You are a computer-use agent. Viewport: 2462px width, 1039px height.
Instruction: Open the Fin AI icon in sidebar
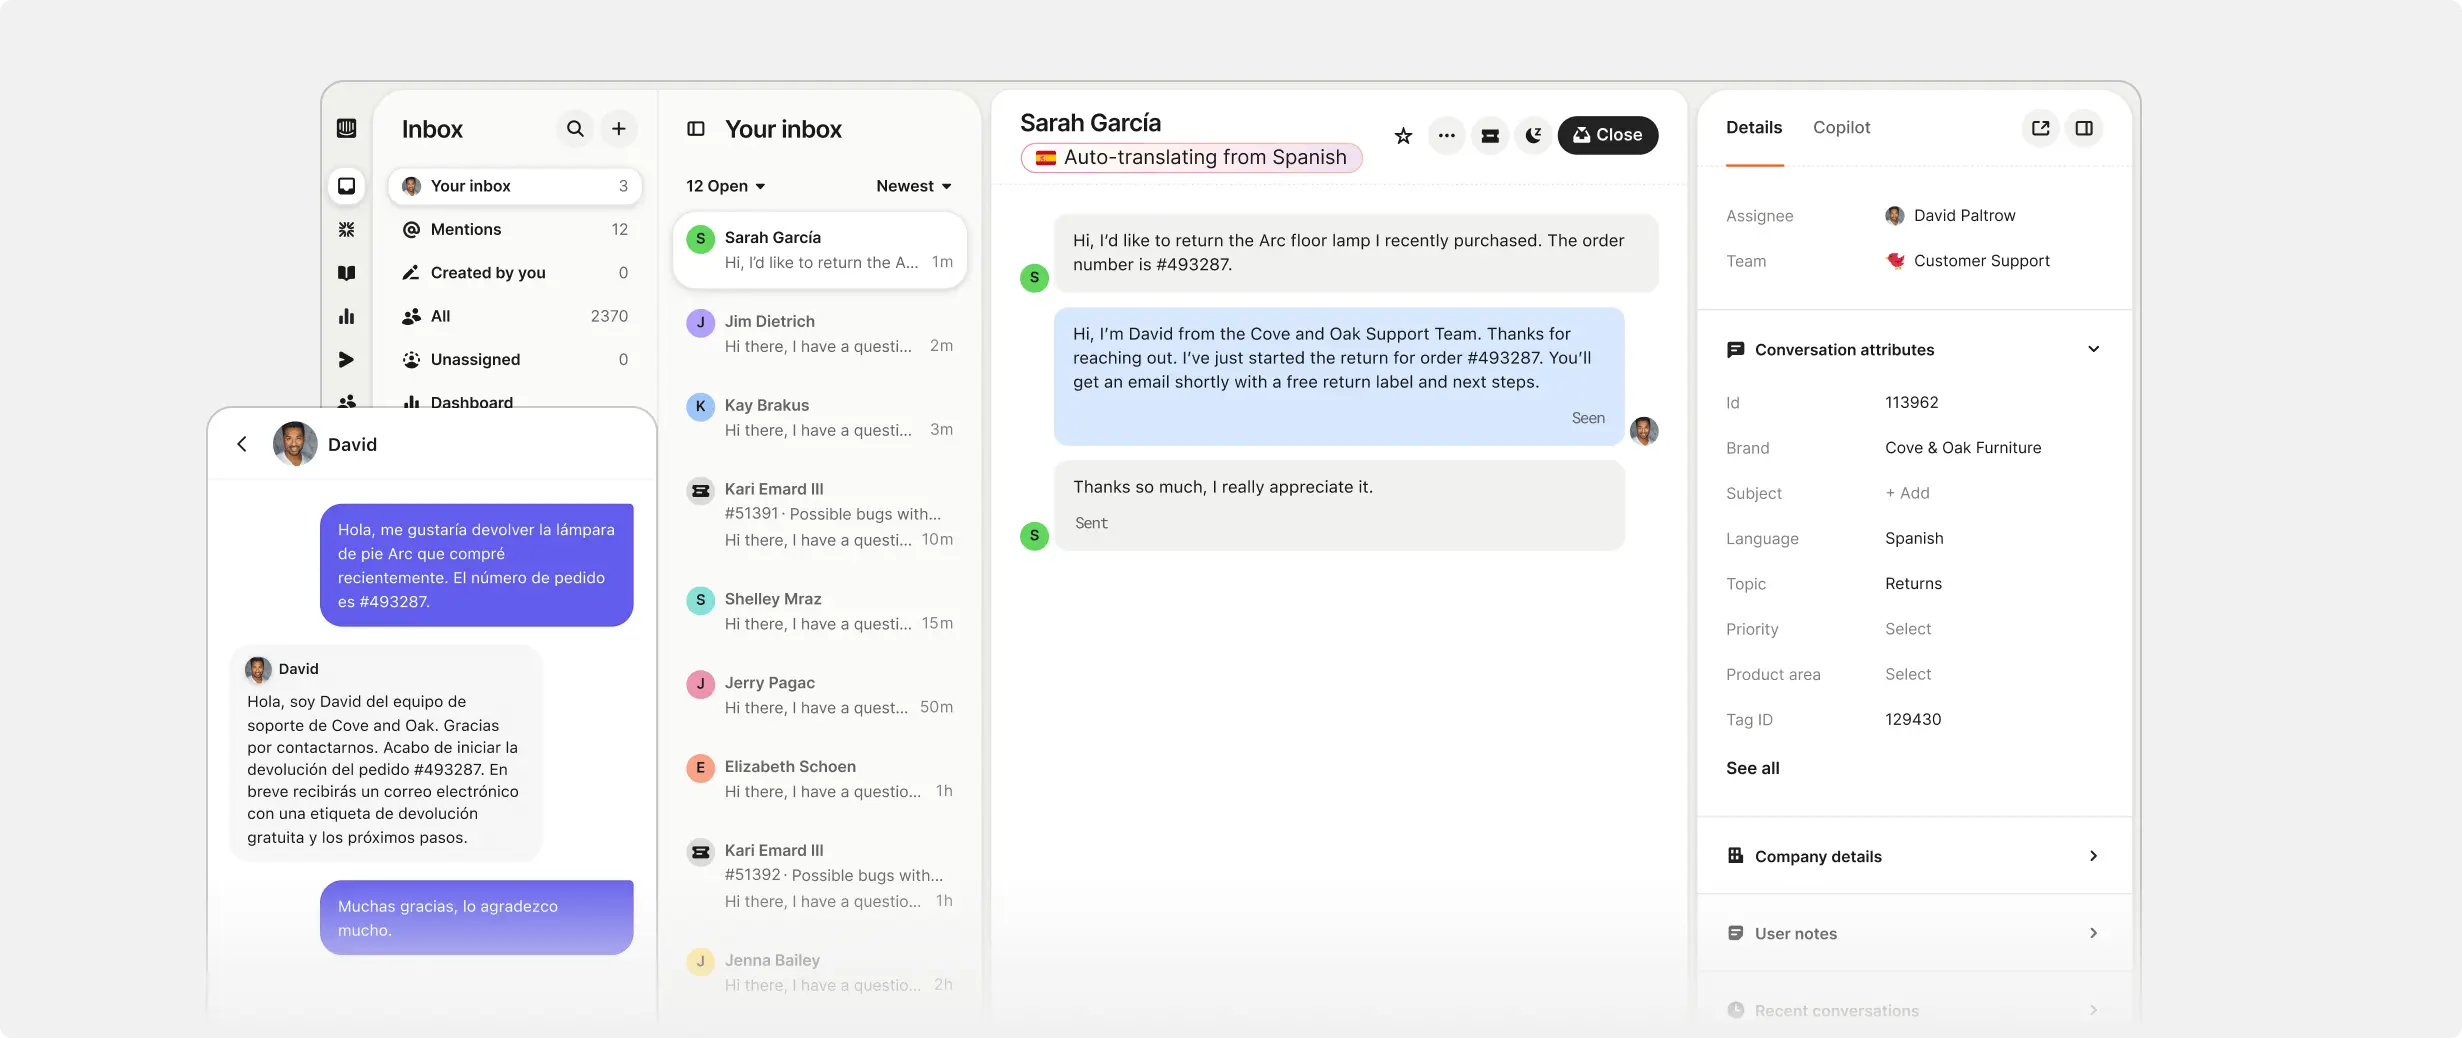[347, 229]
